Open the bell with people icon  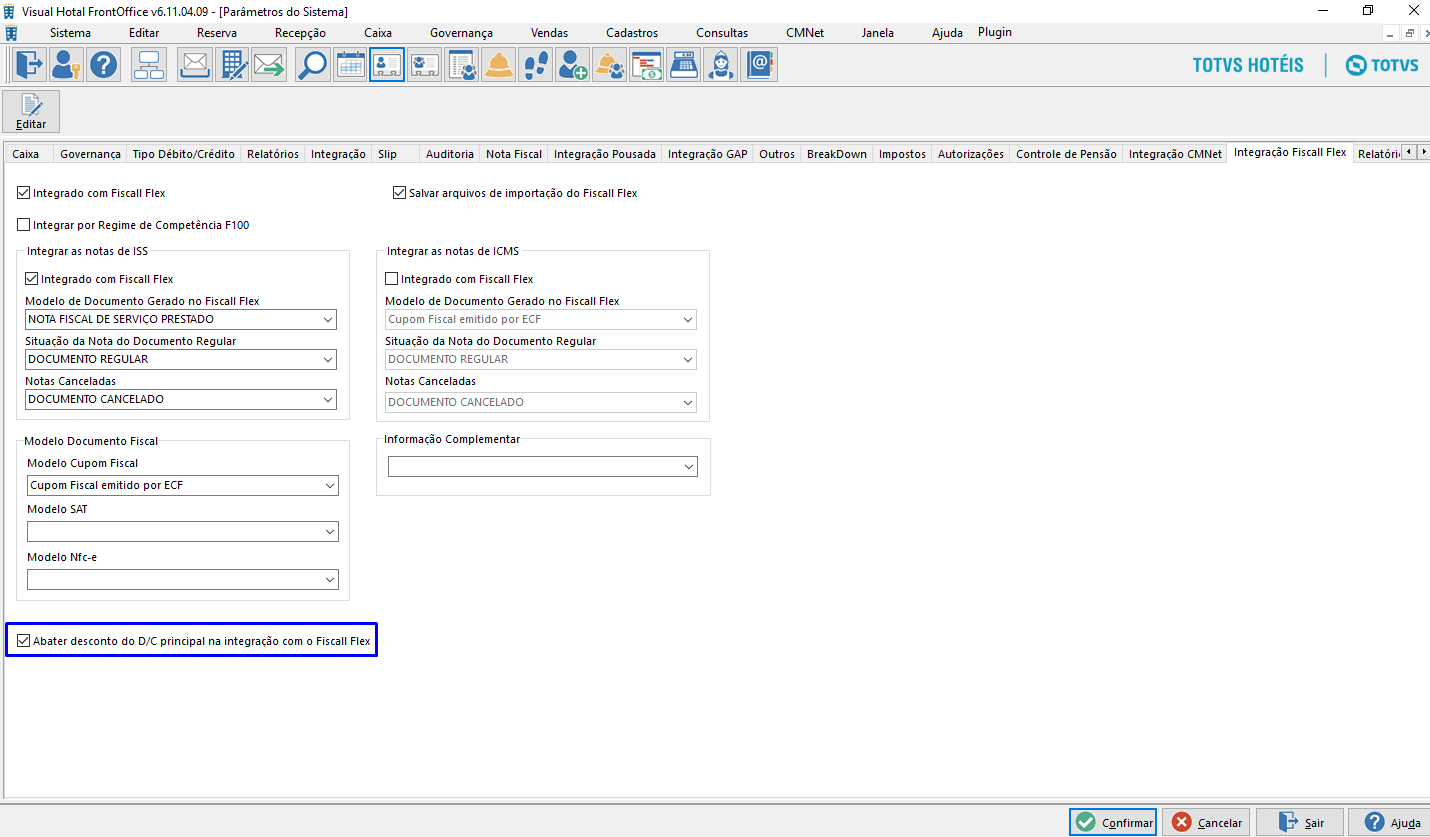click(609, 65)
